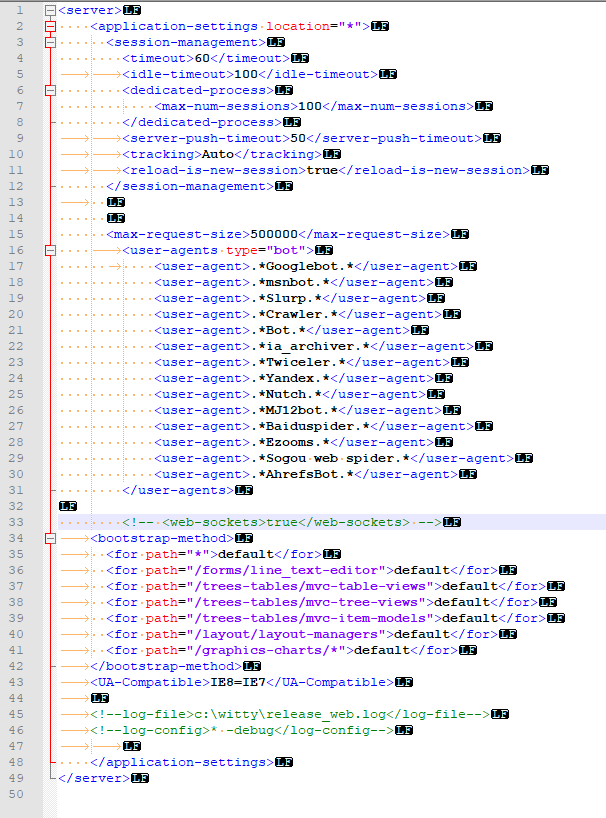Click the AhrefsBot user-agent pattern
The height and width of the screenshot is (818, 606).
(x=302, y=474)
